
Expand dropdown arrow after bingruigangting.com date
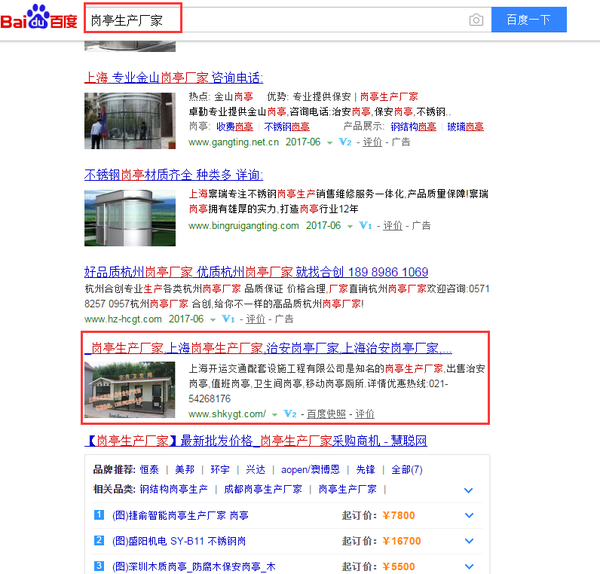(350, 226)
